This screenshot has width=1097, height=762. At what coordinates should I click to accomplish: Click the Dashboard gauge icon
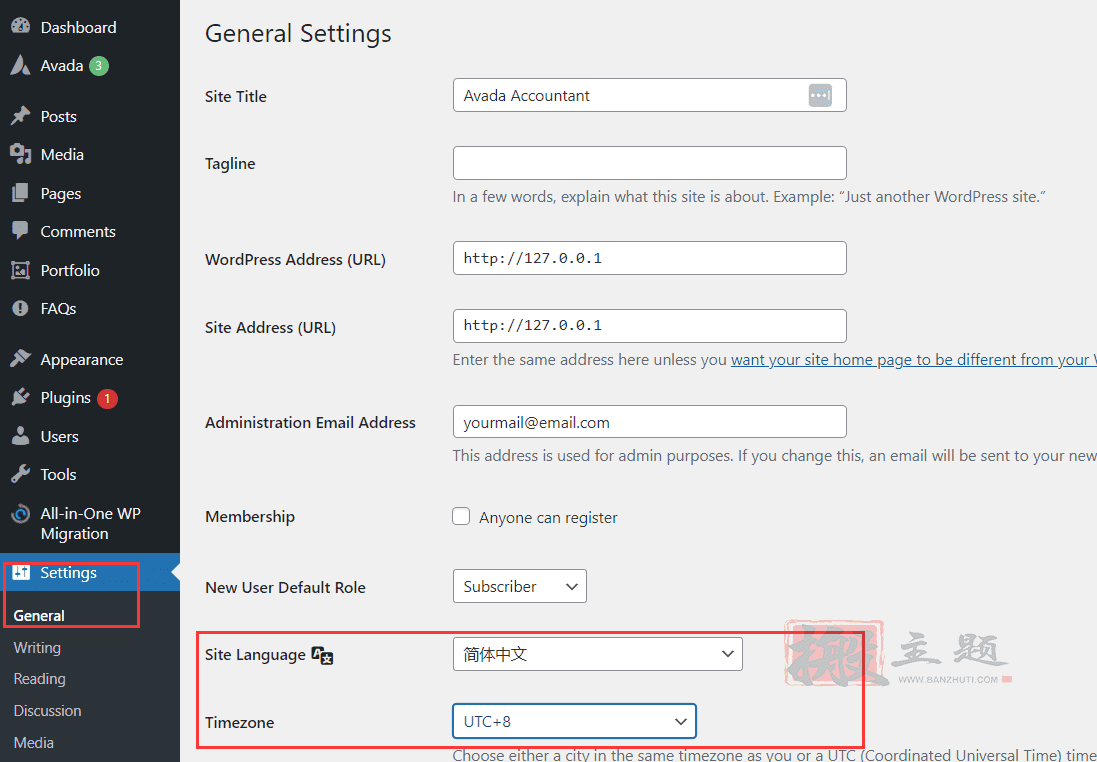point(21,26)
